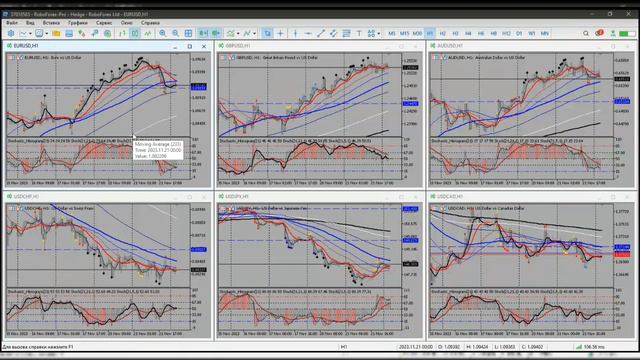The height and width of the screenshot is (360, 640).
Task: Toggle chart auto scroll
Action: (x=203, y=33)
